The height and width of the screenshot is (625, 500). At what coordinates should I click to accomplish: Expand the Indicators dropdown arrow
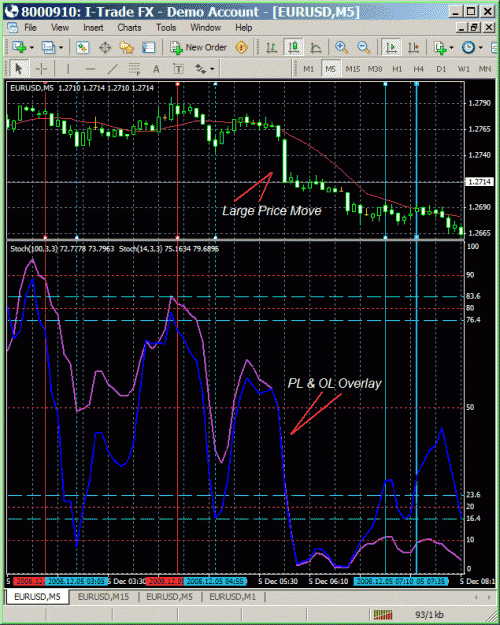451,48
